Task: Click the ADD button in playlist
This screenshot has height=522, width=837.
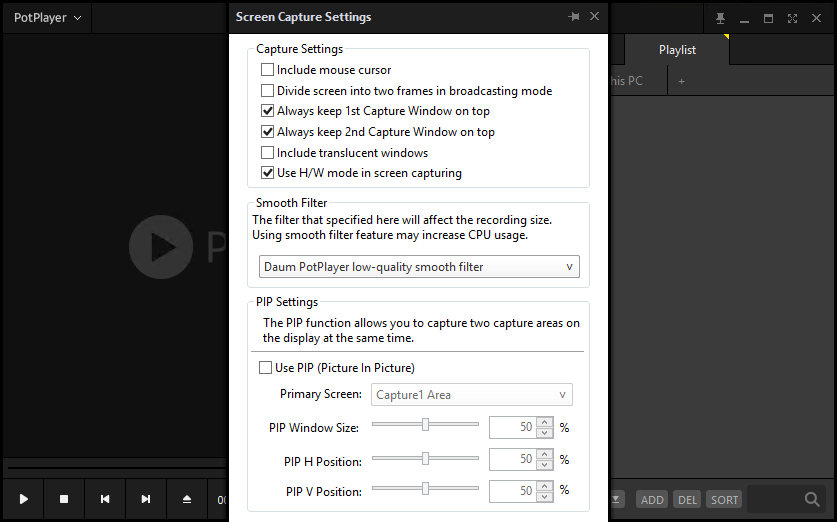Action: coord(652,500)
